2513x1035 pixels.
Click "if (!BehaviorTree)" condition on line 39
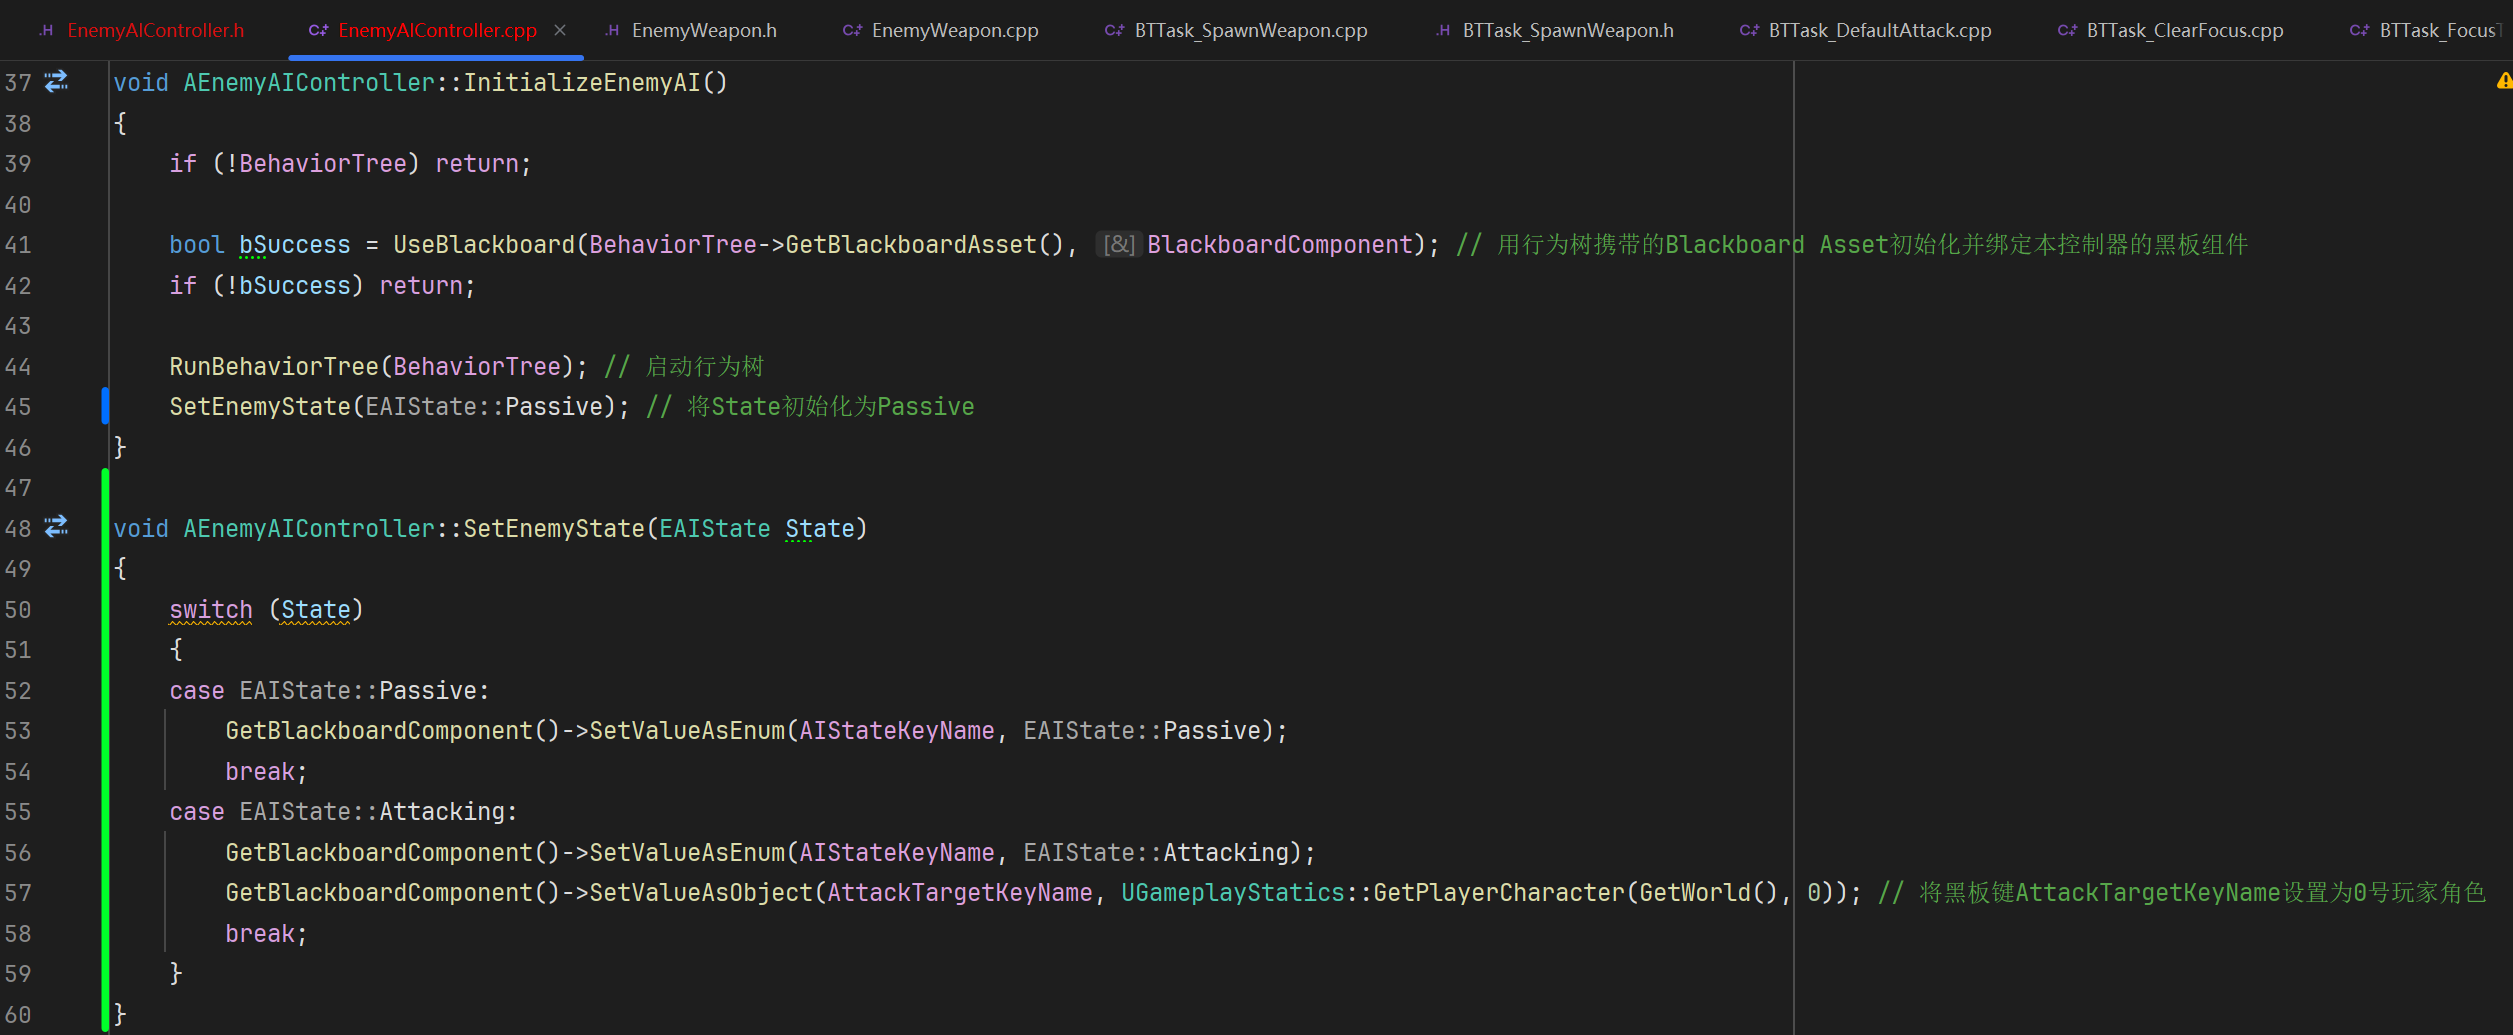tap(294, 164)
